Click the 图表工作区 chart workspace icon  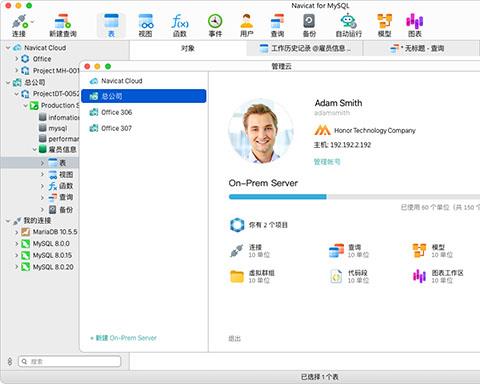pyautogui.click(x=419, y=276)
